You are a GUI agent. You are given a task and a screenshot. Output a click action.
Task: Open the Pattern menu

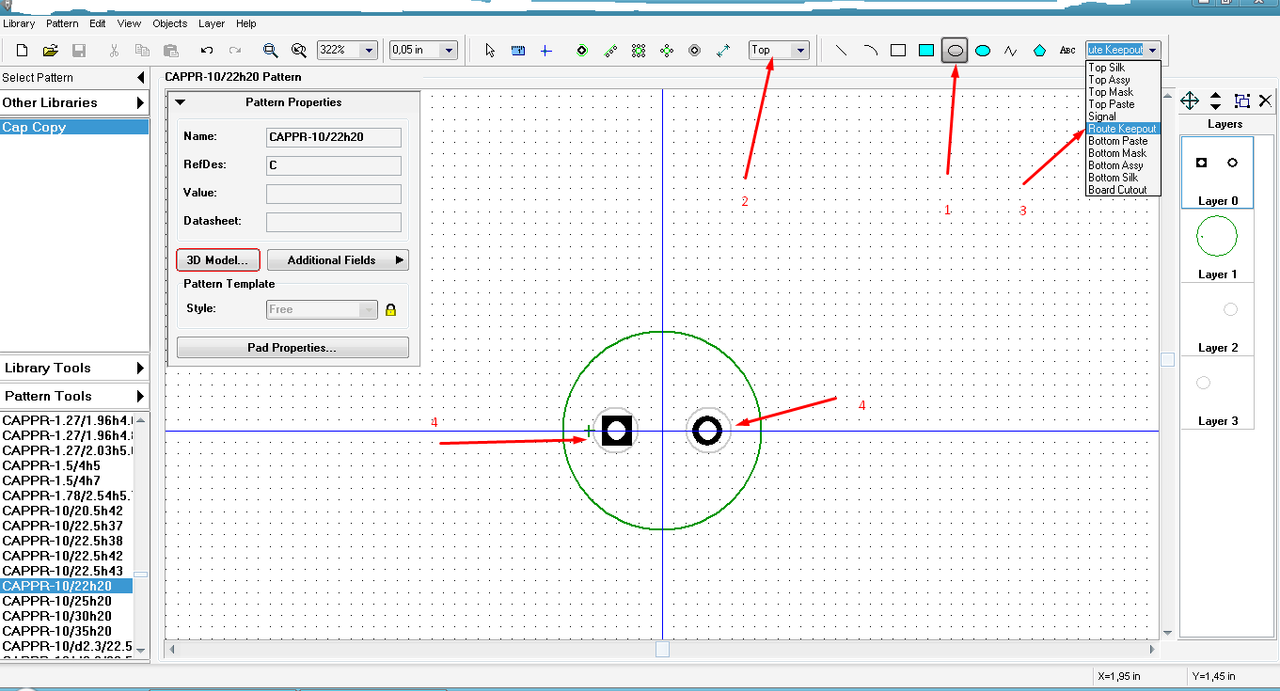(x=62, y=23)
